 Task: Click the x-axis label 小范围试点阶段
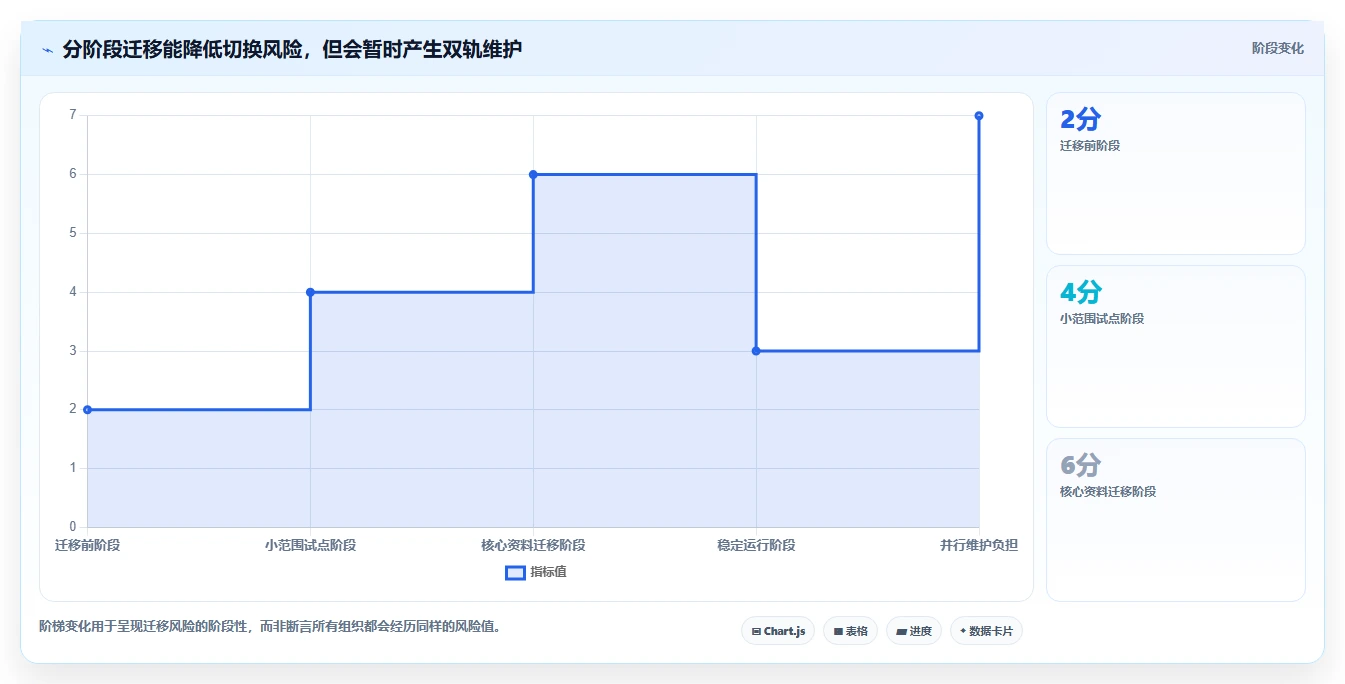tap(310, 545)
